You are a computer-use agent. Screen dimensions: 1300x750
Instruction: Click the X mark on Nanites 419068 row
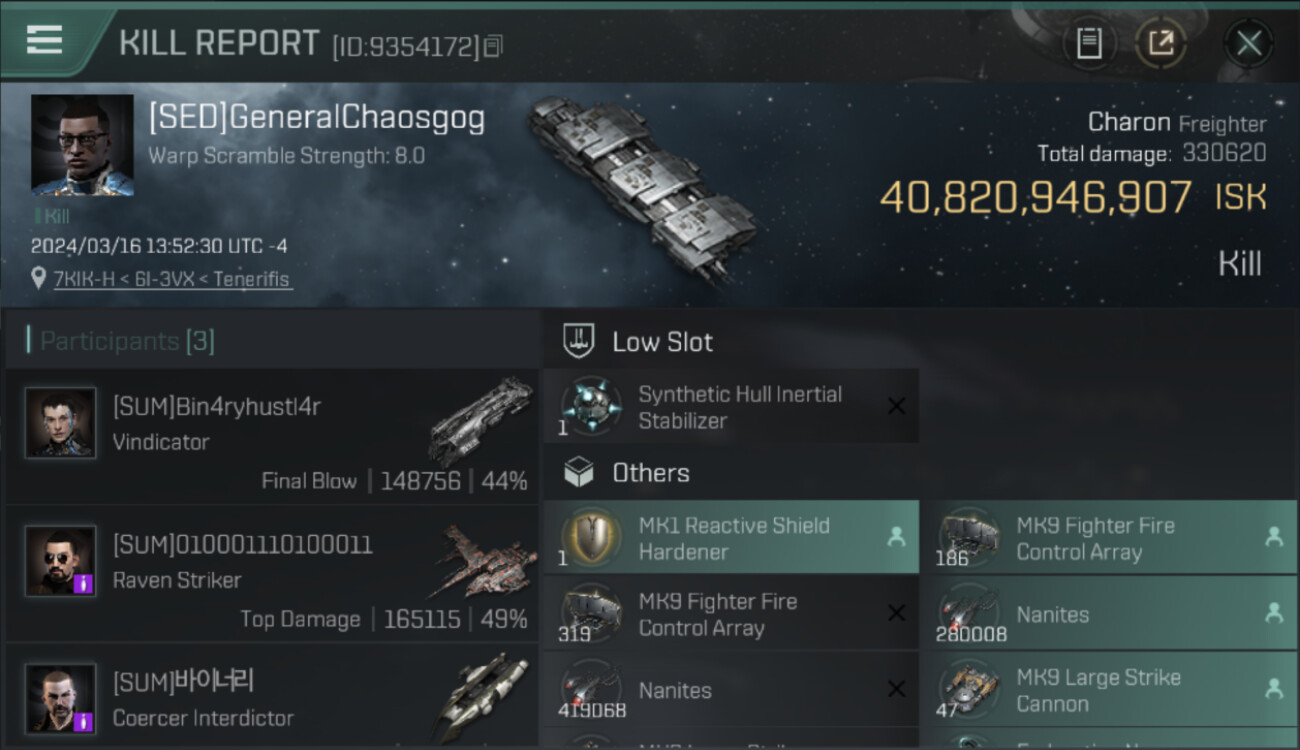[x=896, y=690]
